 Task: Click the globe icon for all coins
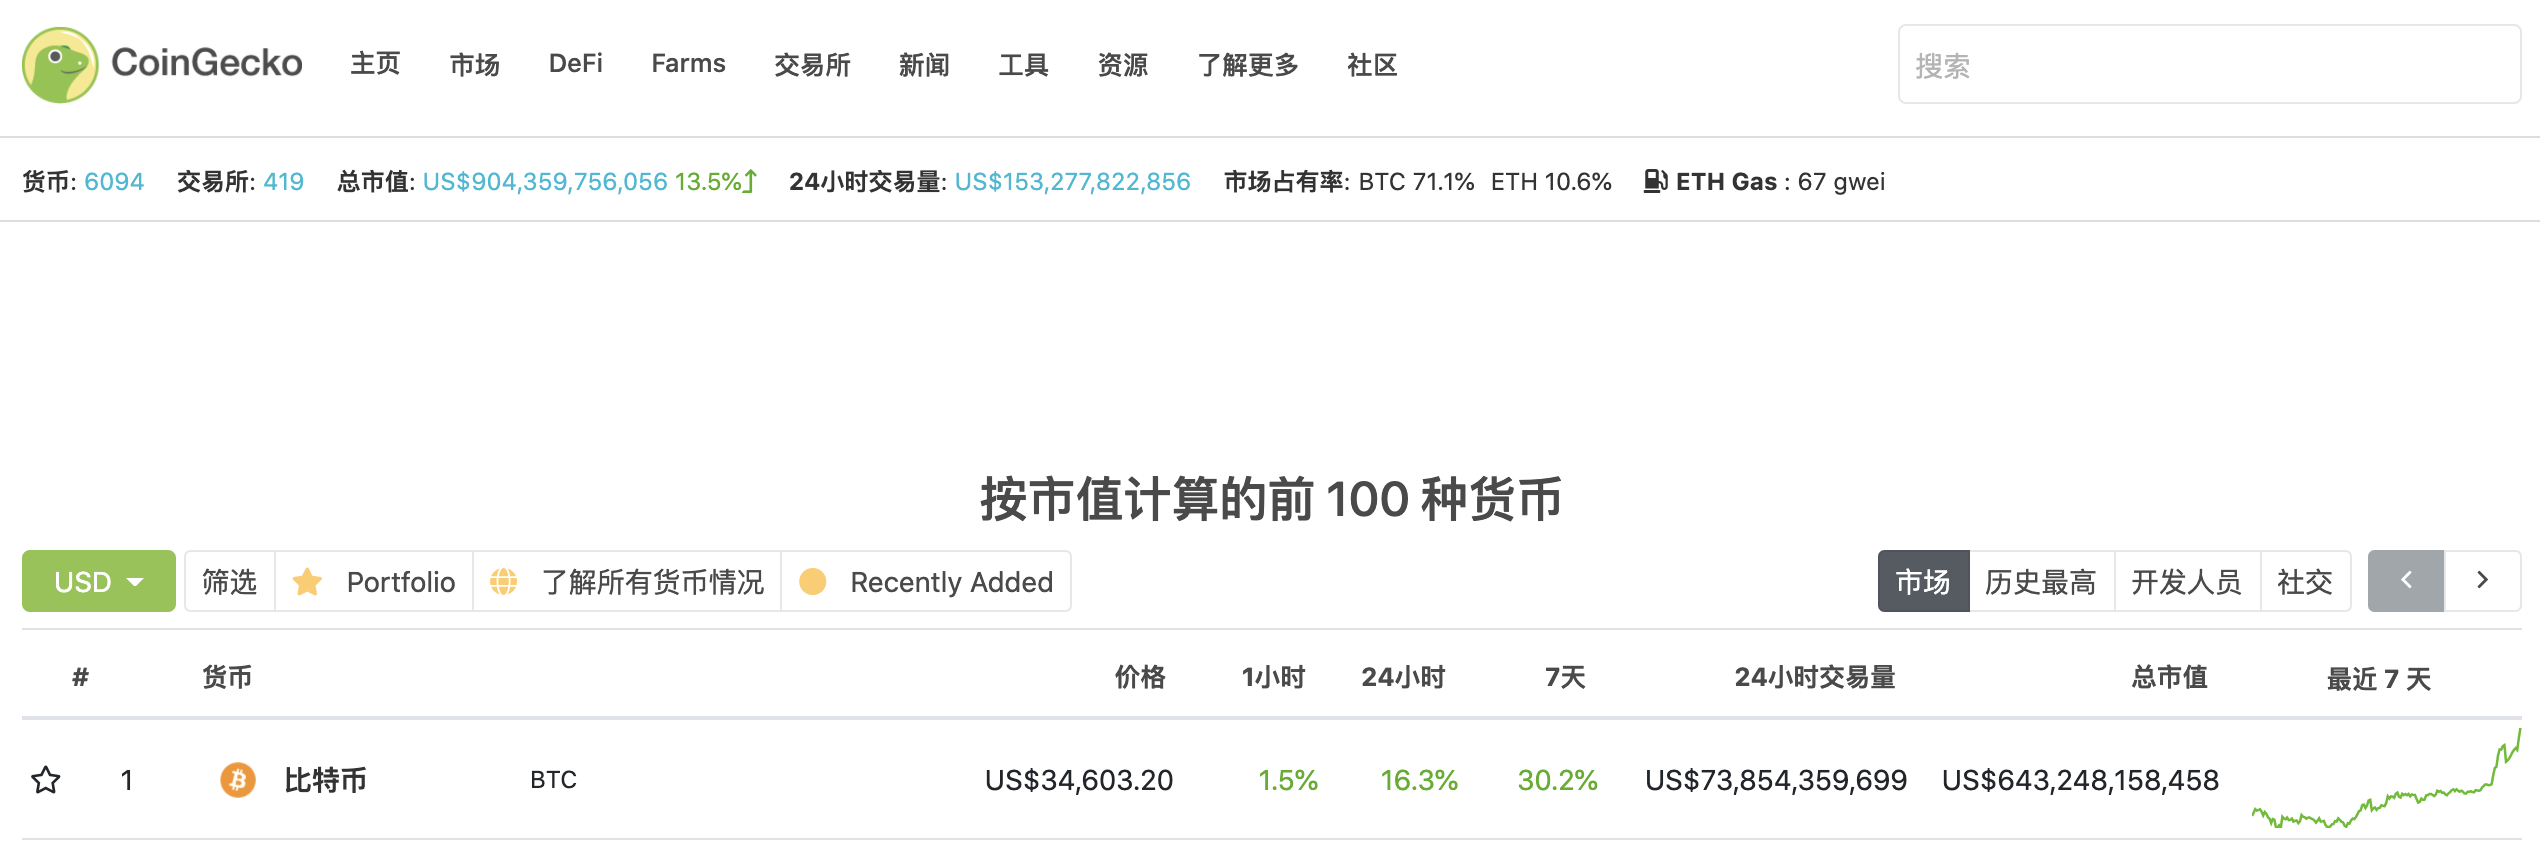[504, 582]
